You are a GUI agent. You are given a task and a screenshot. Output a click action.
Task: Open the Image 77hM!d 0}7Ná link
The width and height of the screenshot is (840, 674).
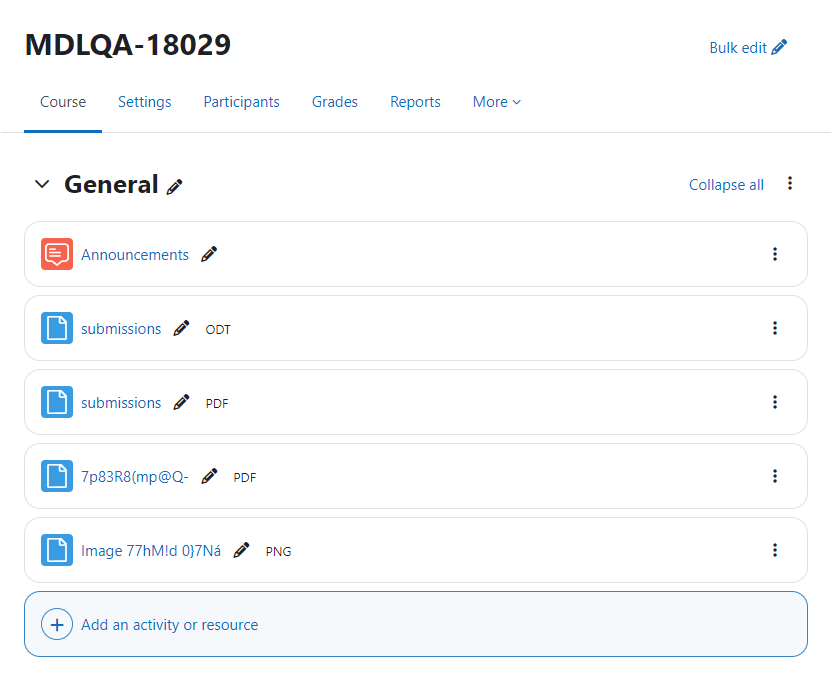click(151, 550)
